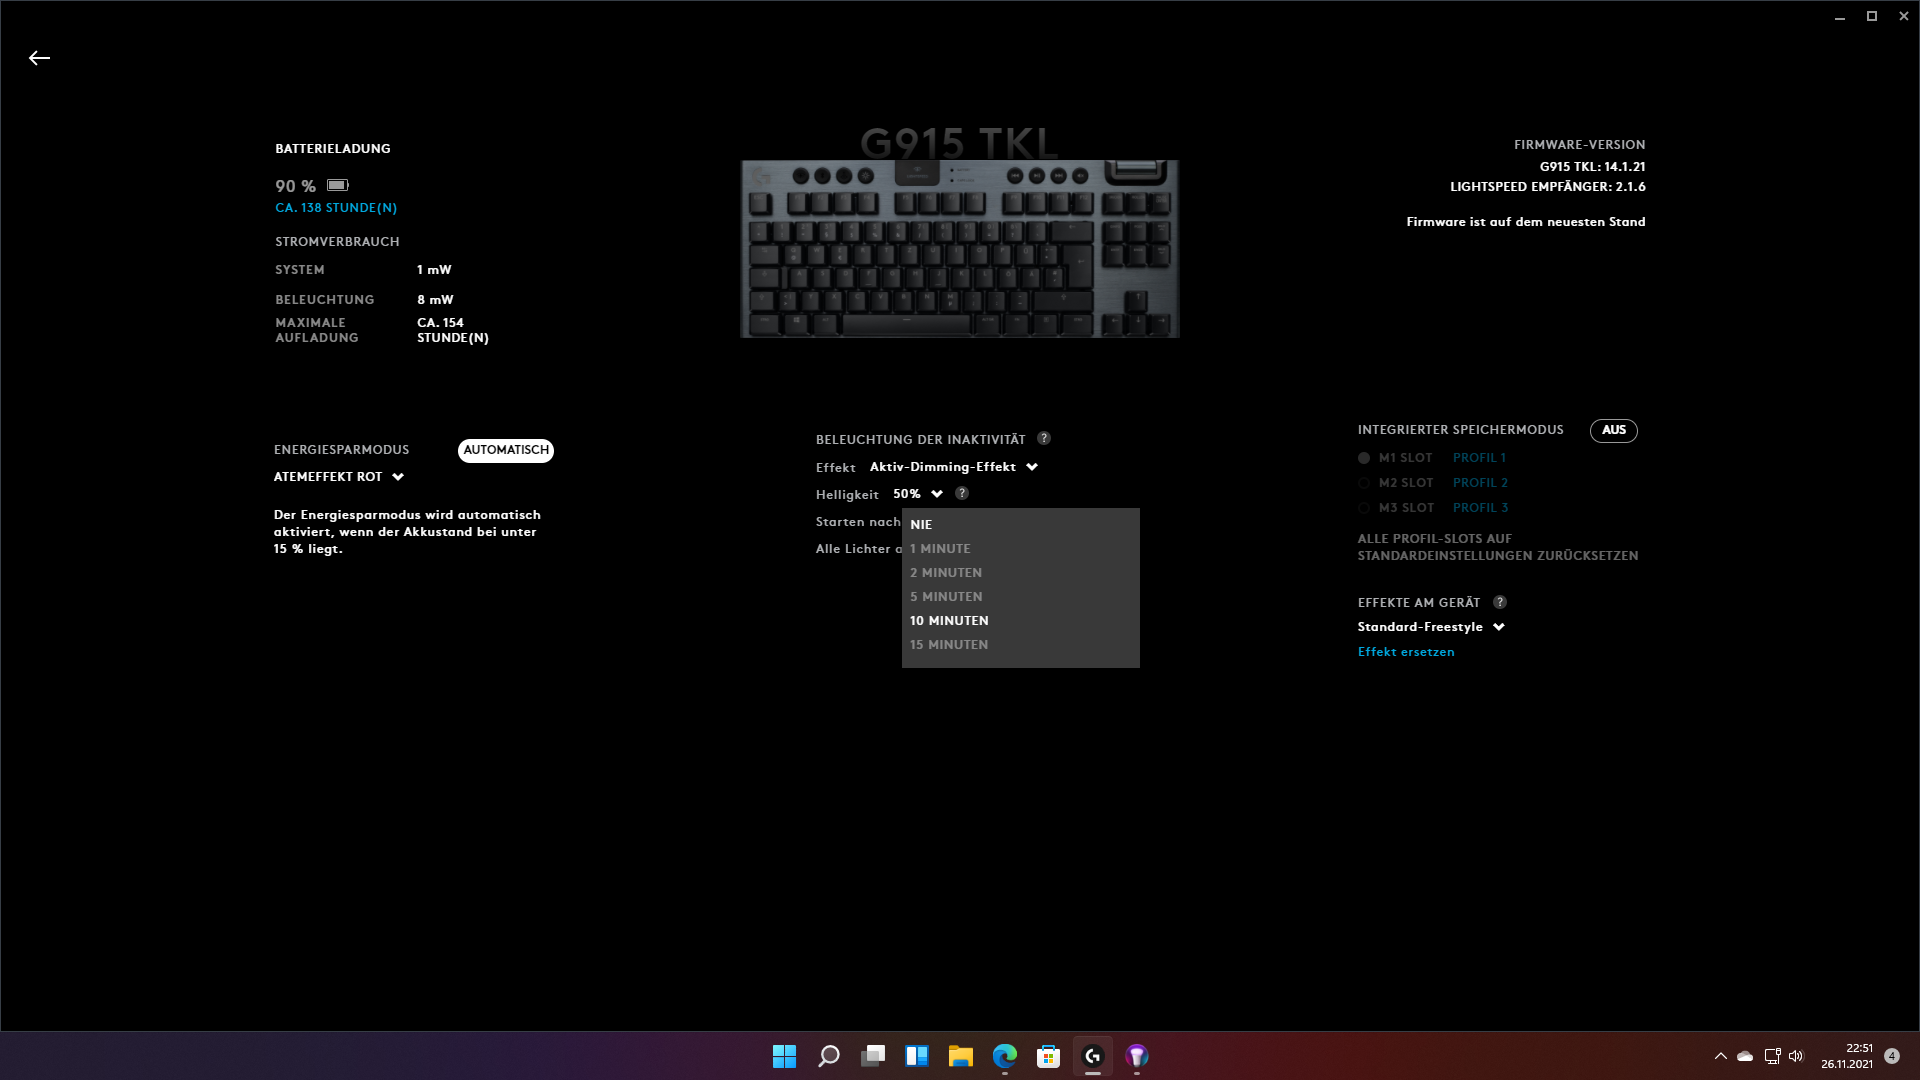Toggle Integrierter Speichermodus AUS switch
This screenshot has height=1080, width=1920.
point(1613,430)
